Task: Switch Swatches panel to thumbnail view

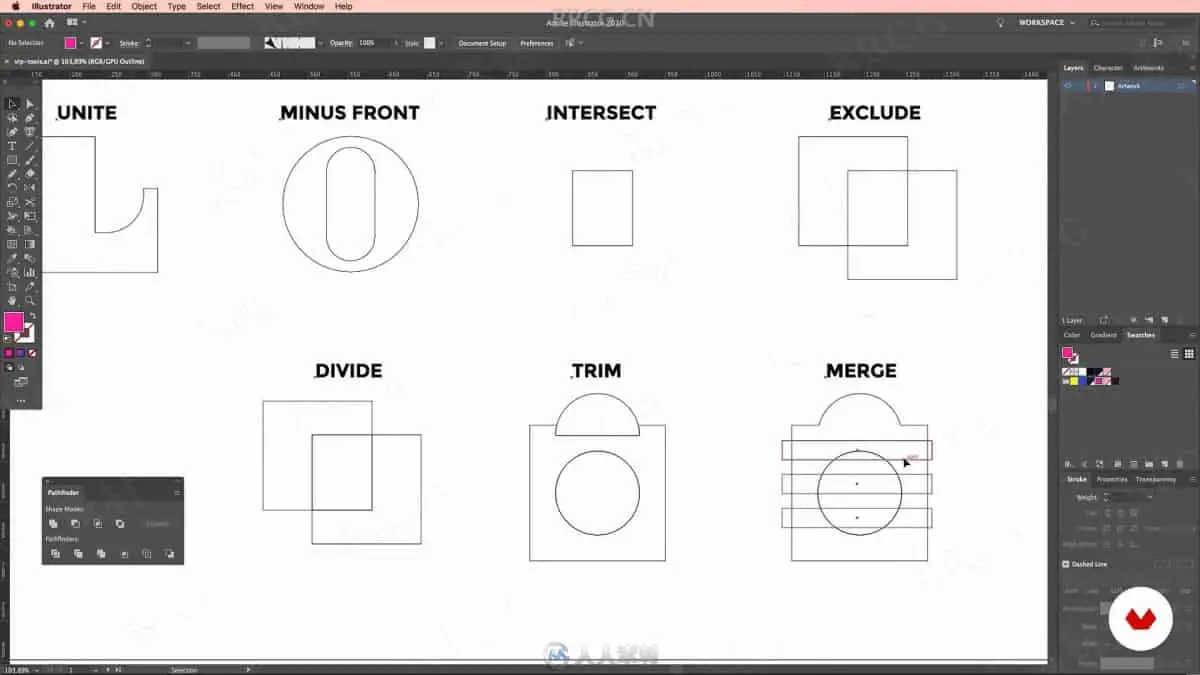Action: point(1189,353)
